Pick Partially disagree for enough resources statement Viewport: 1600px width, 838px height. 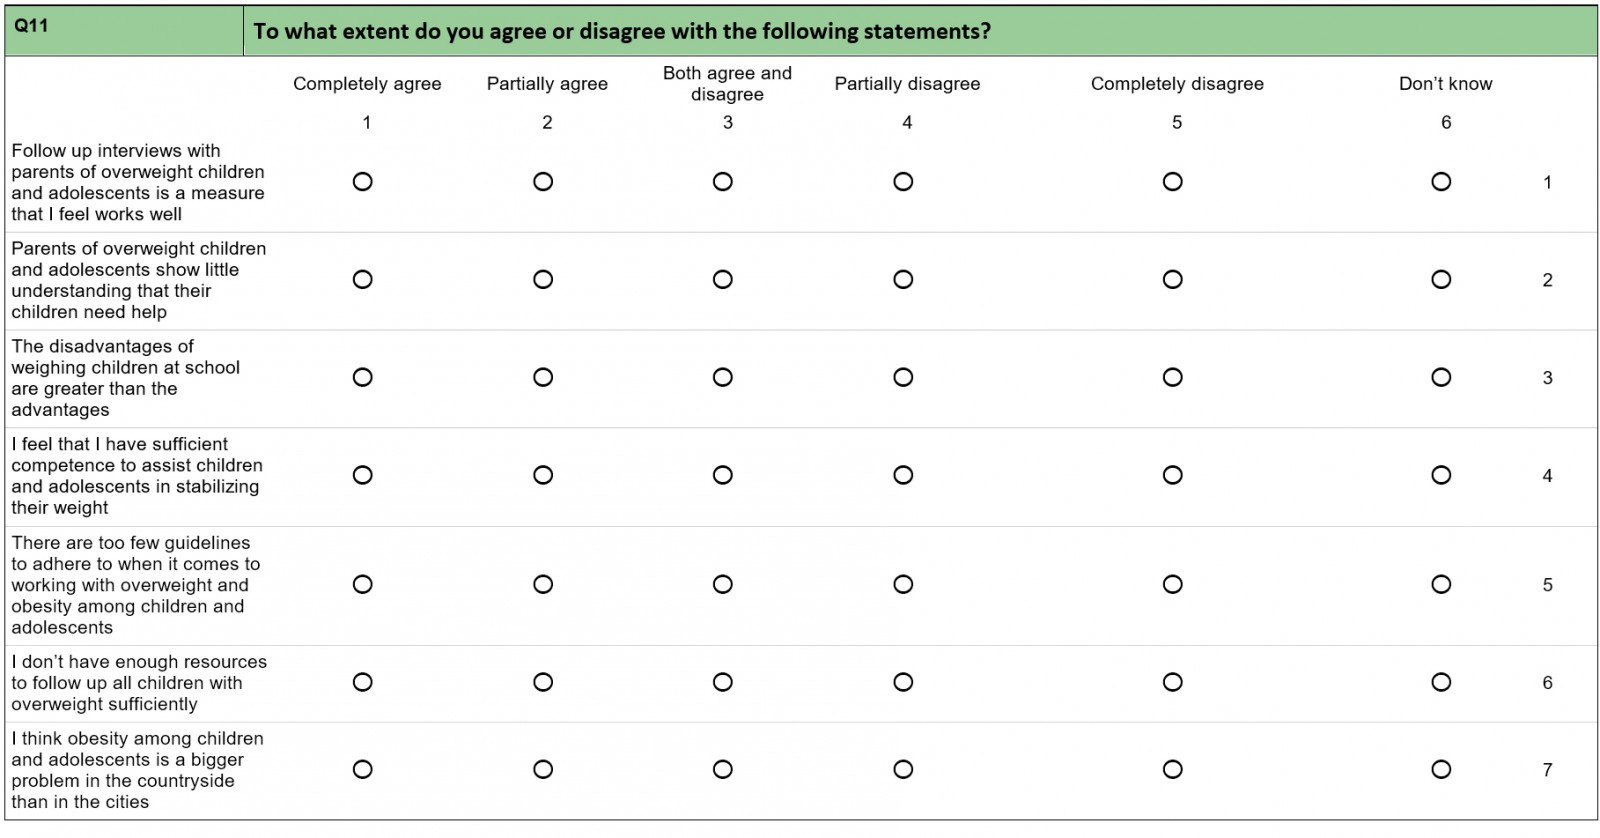pos(903,682)
